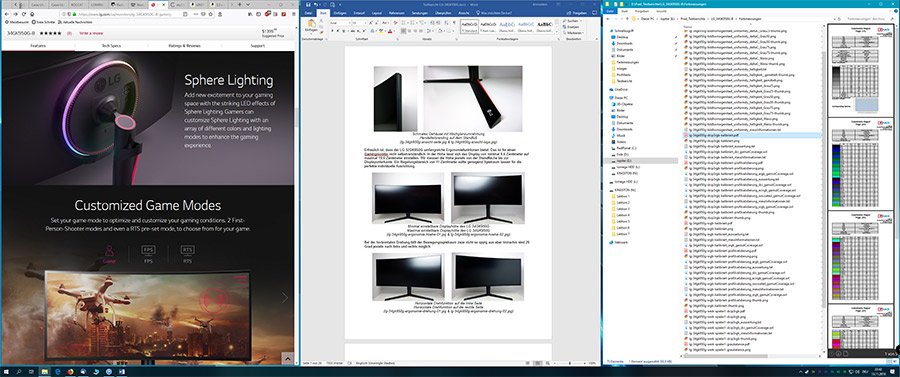Go back in the Firefox browser
This screenshot has width=900, height=377.
[7, 14]
